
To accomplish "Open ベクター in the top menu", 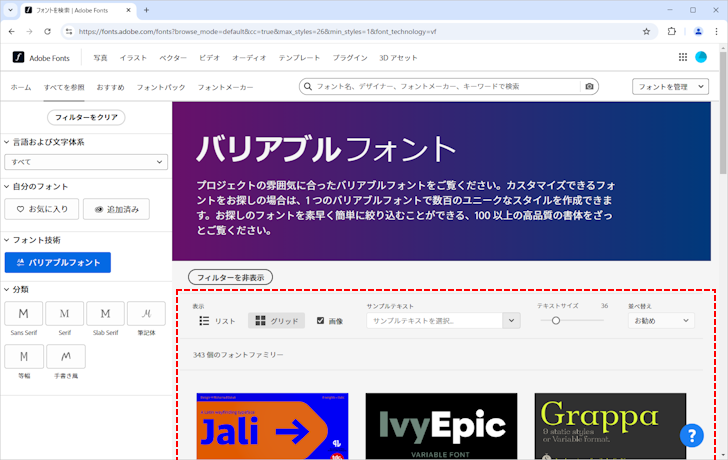I will (173, 58).
